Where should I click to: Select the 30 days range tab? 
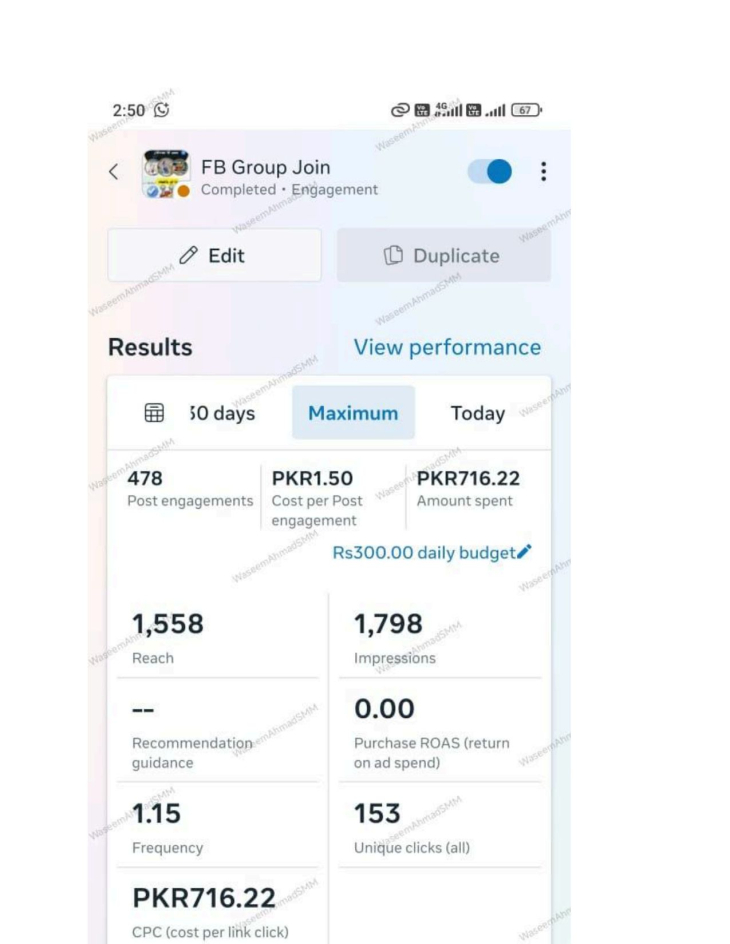[222, 413]
